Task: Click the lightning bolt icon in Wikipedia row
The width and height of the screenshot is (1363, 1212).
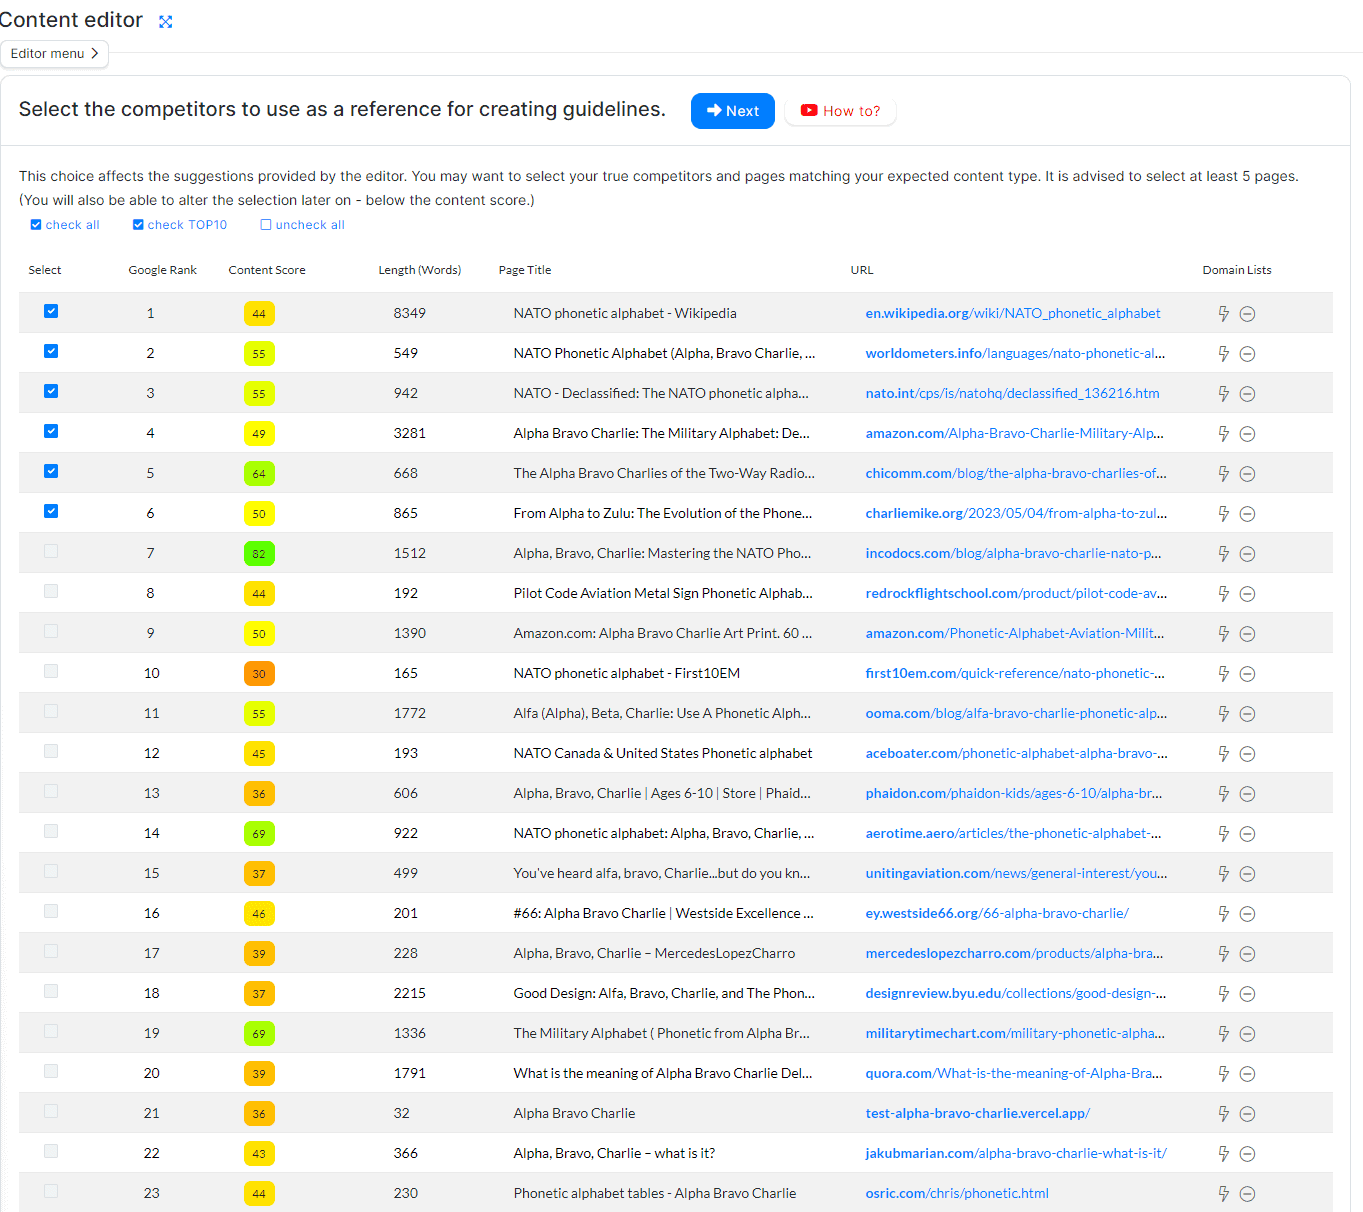Action: (x=1223, y=314)
